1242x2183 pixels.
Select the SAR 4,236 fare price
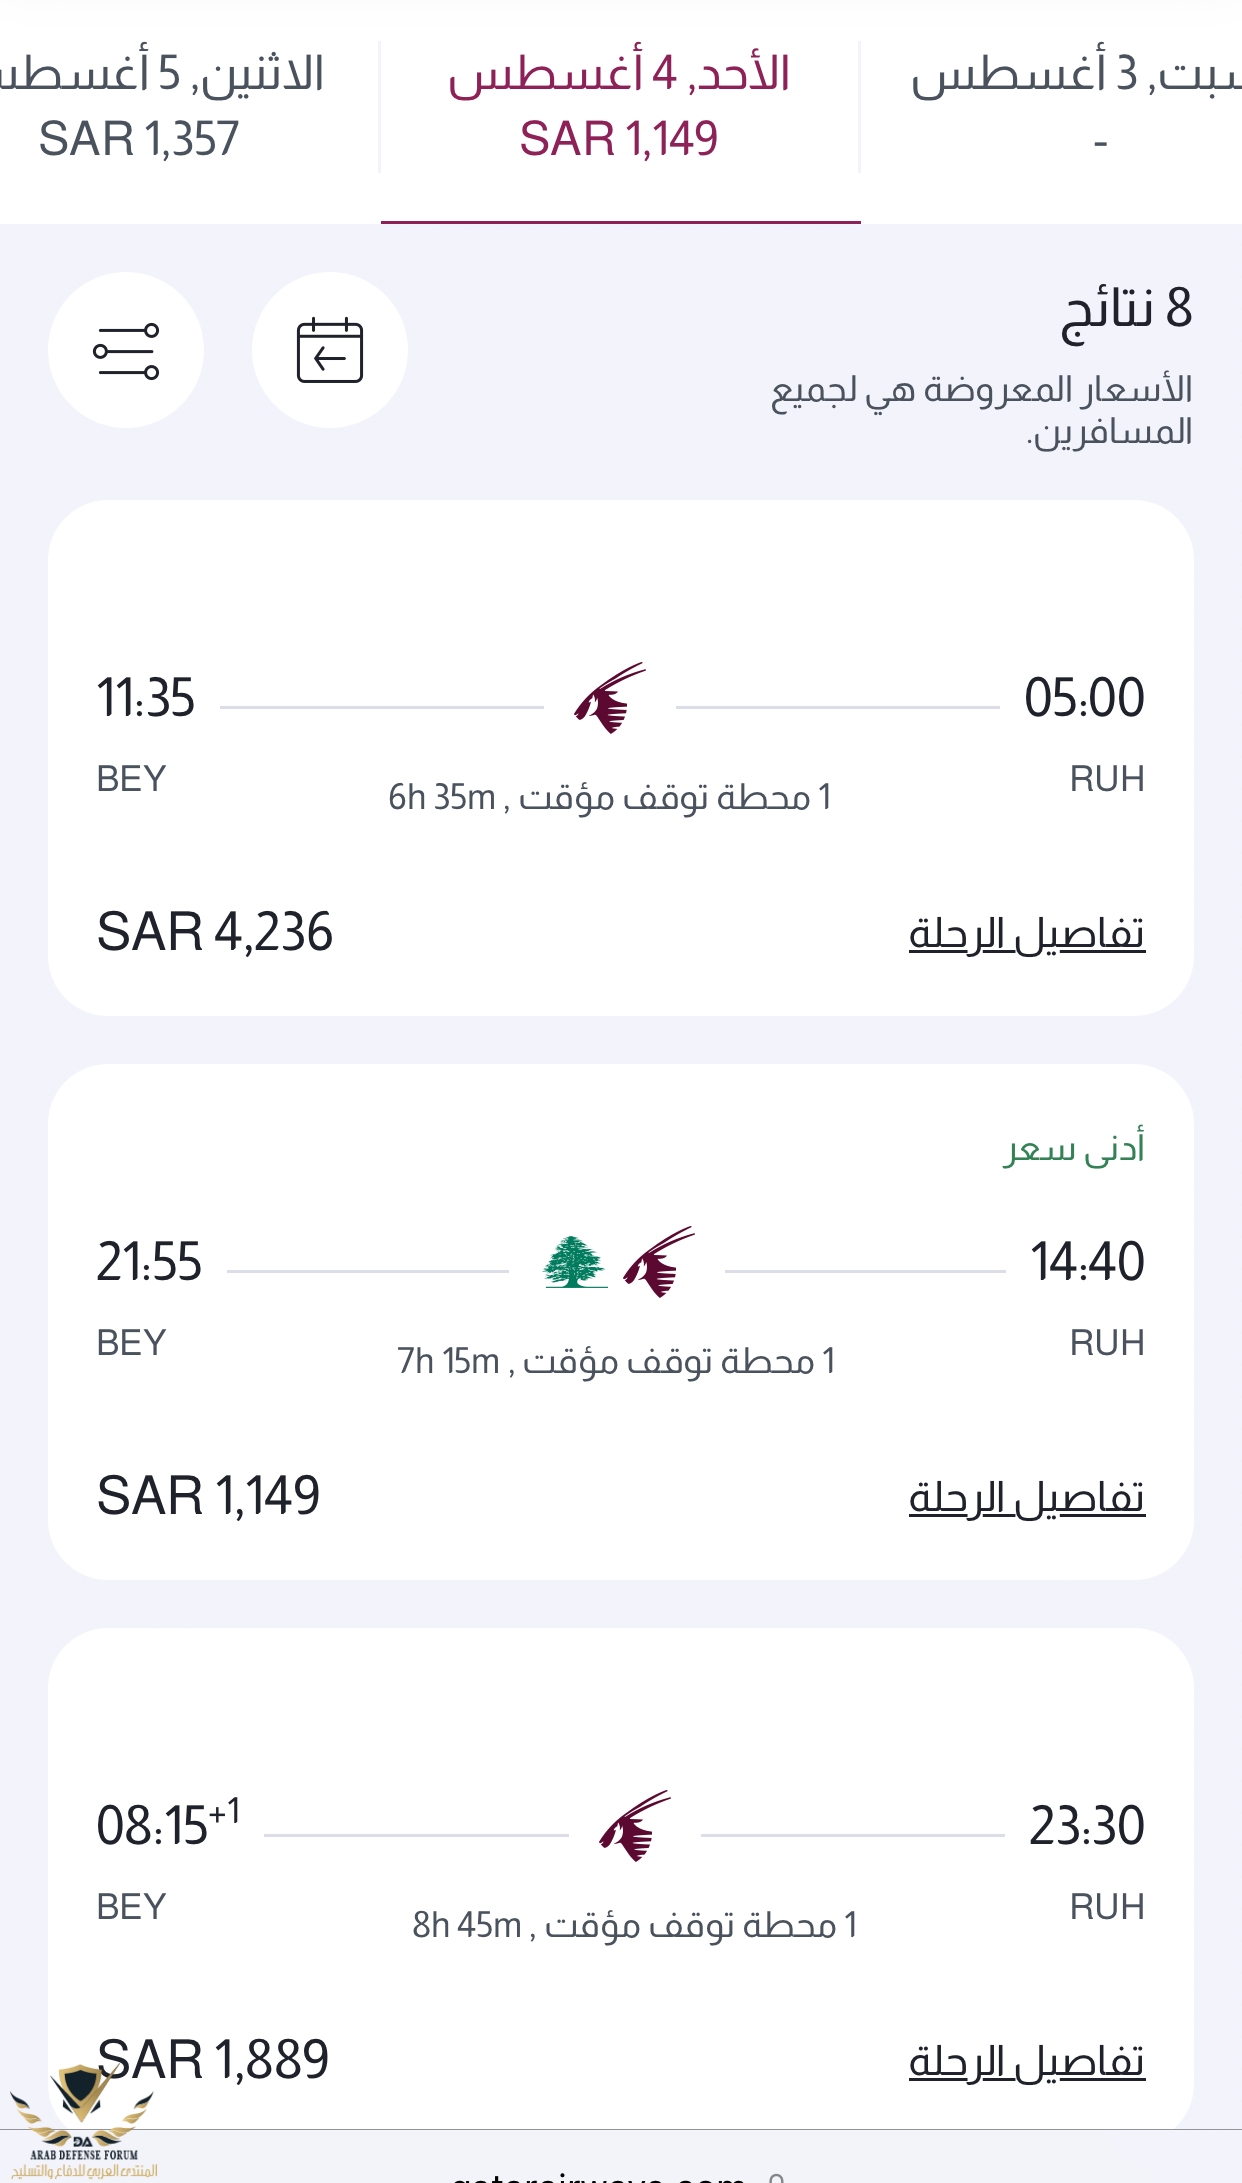215,932
